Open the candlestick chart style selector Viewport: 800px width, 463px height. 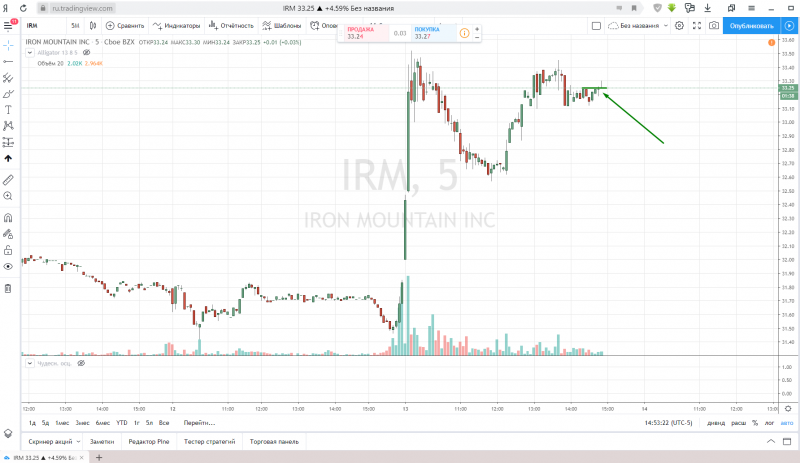tap(93, 26)
